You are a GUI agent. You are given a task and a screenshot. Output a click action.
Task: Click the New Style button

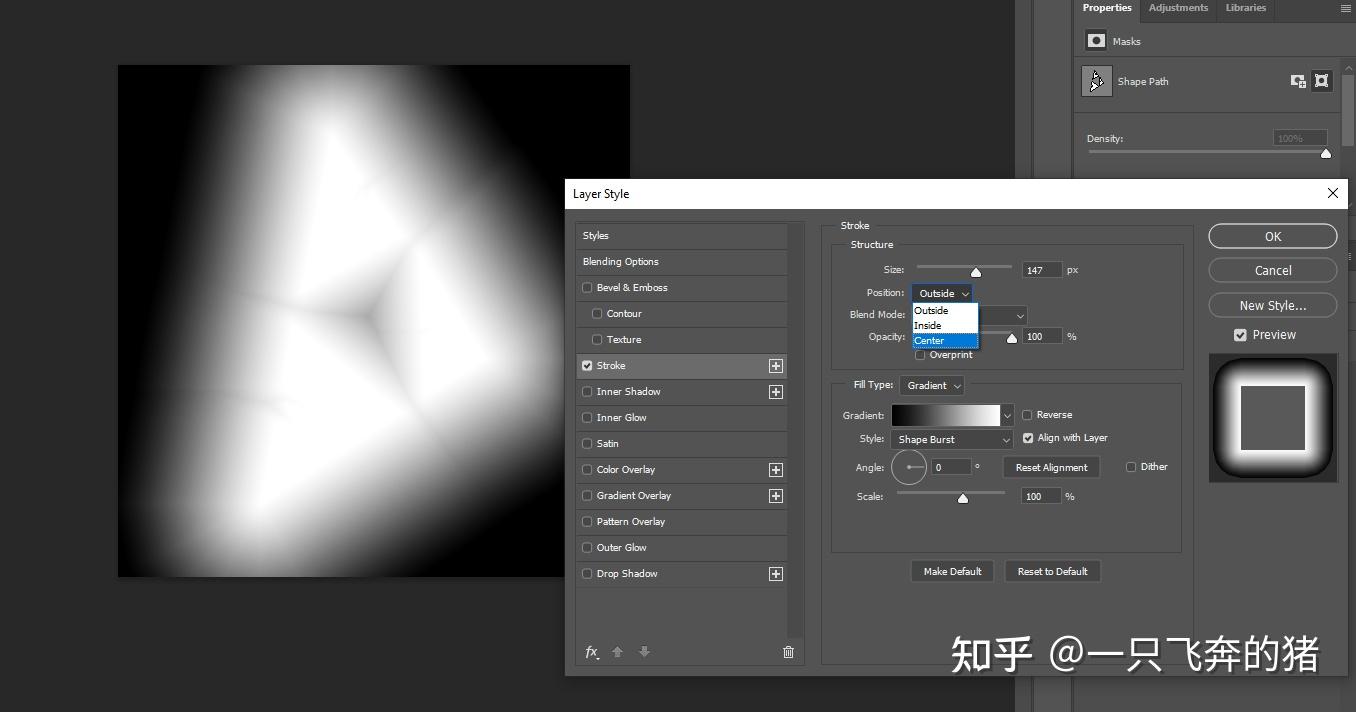coord(1272,305)
